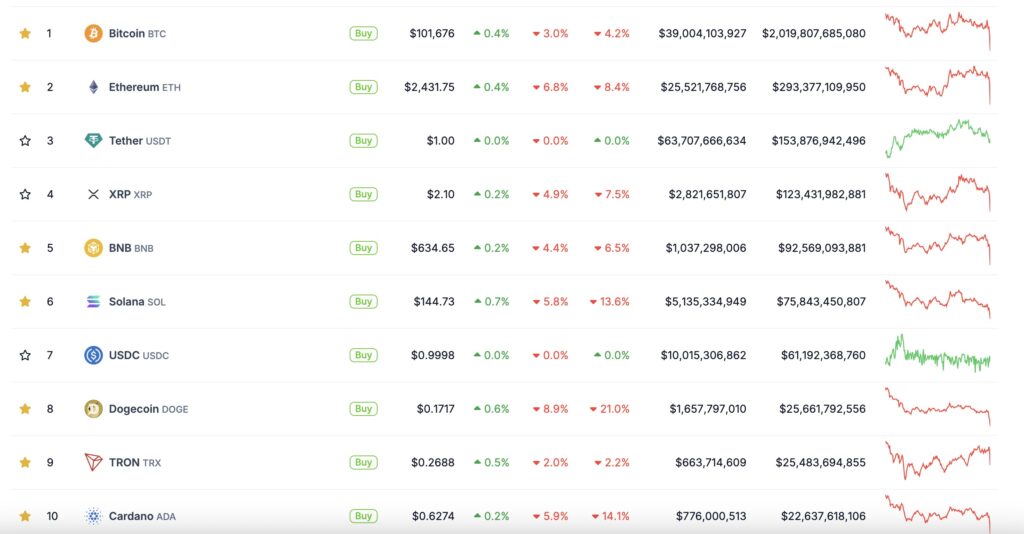
Task: Click the XRP logo icon
Action: (93, 194)
